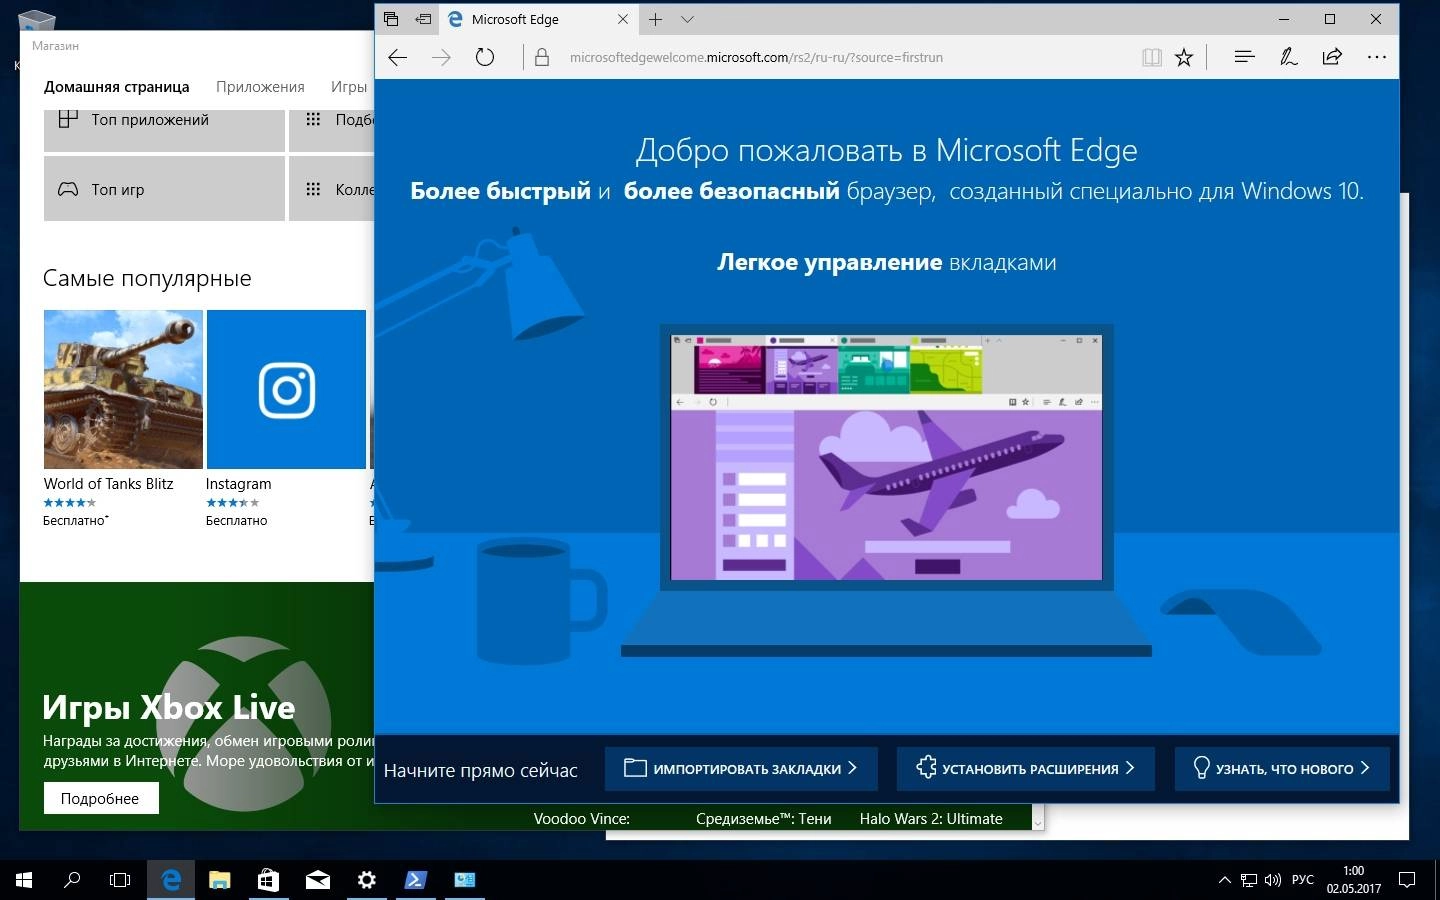Go forward in Edge
Image resolution: width=1440 pixels, height=900 pixels.
(x=441, y=57)
